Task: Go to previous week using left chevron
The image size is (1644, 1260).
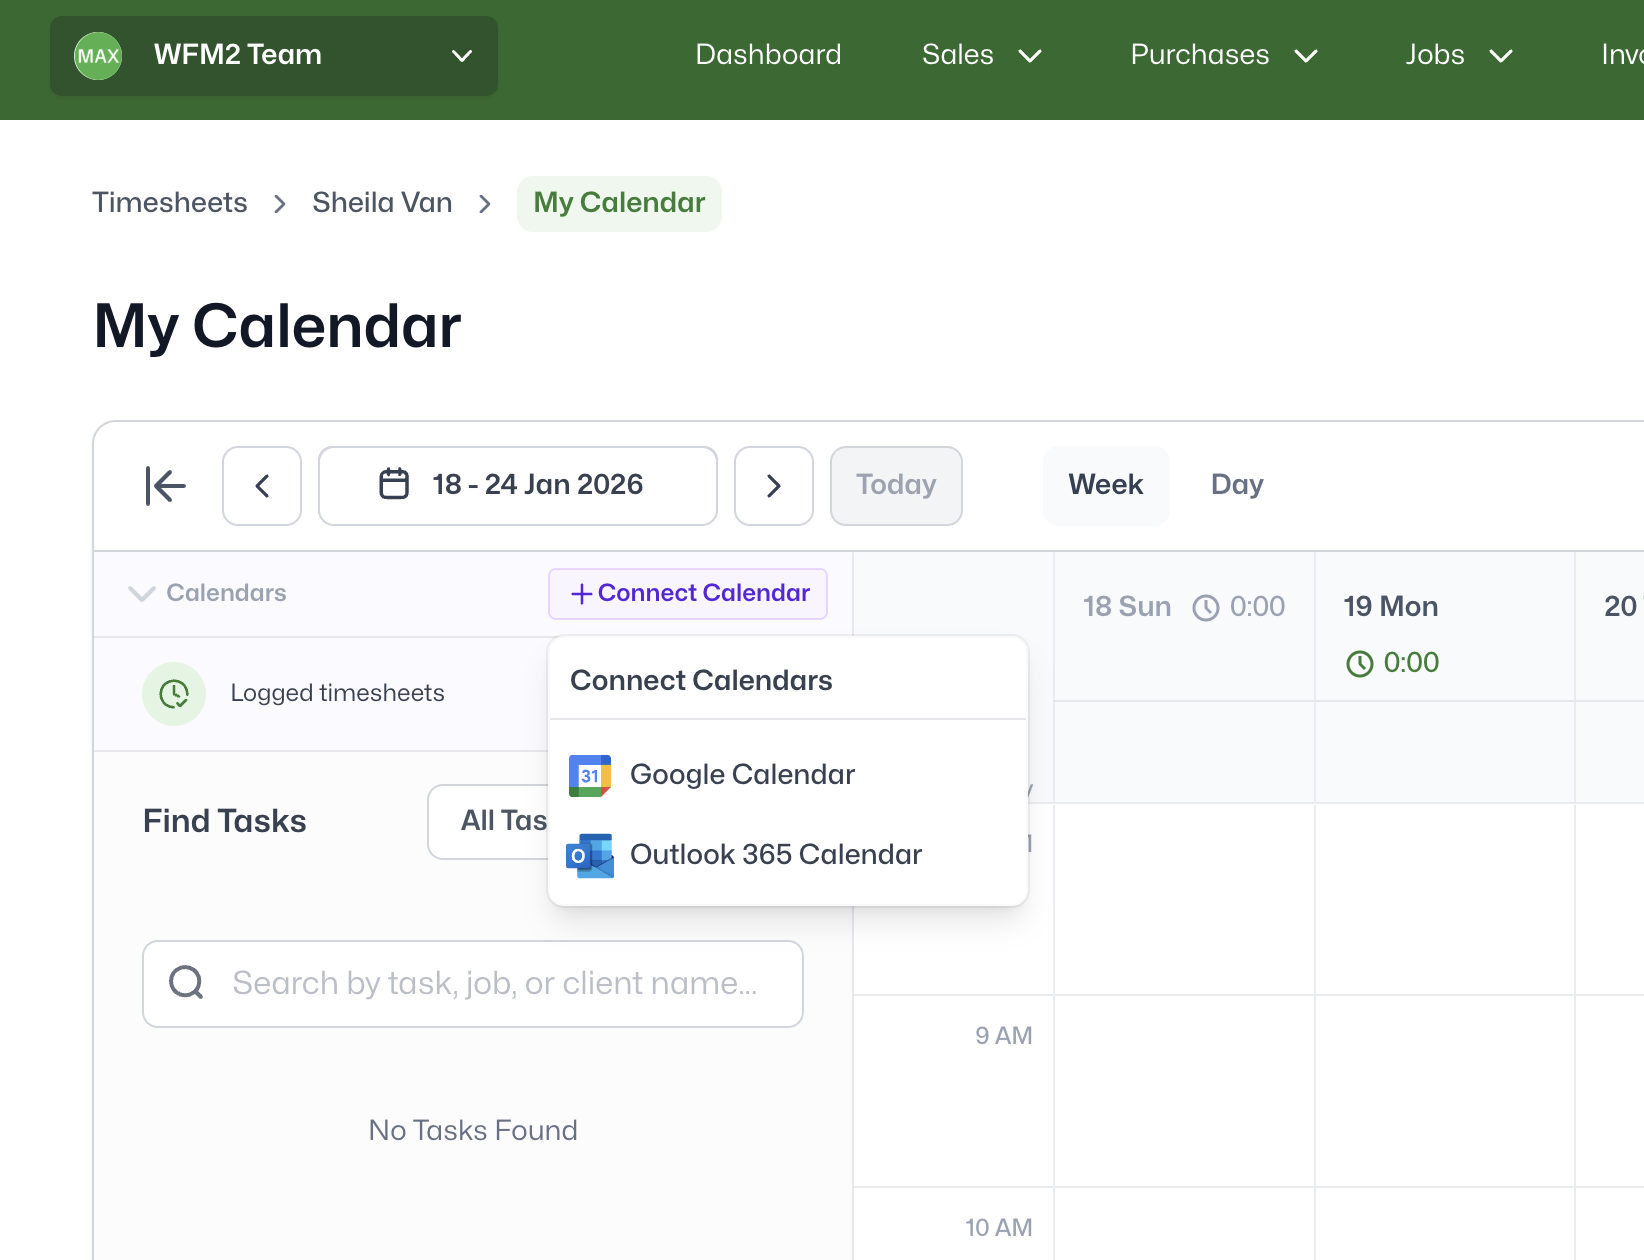Action: tap(262, 486)
